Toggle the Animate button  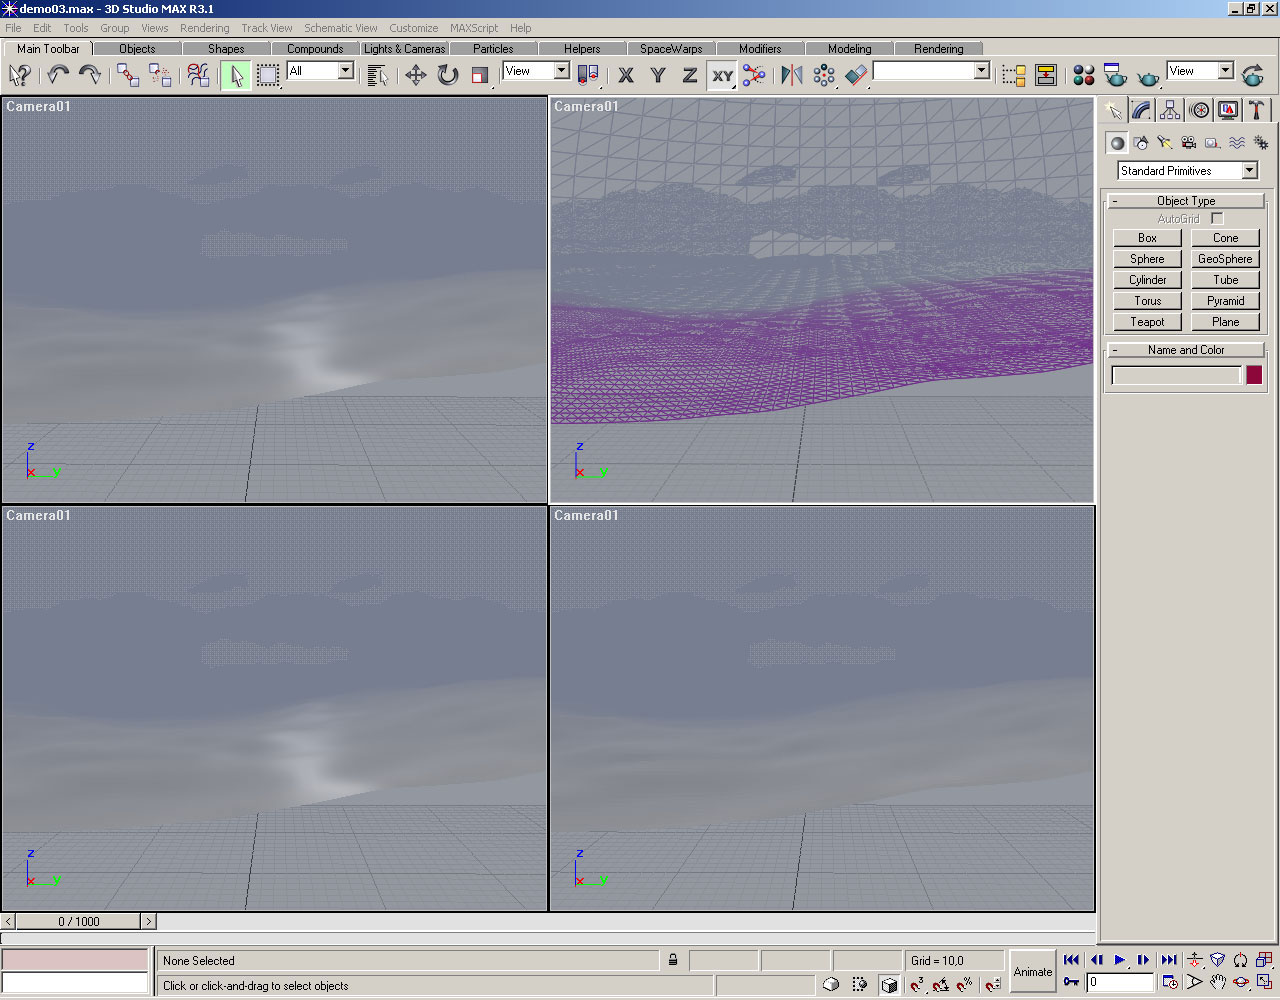click(x=1033, y=971)
